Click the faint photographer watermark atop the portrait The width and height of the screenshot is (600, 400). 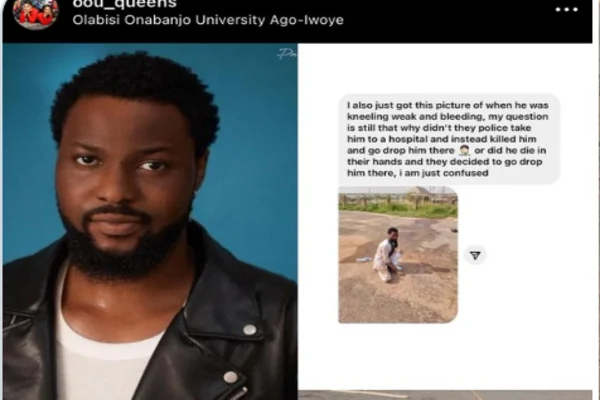(287, 54)
